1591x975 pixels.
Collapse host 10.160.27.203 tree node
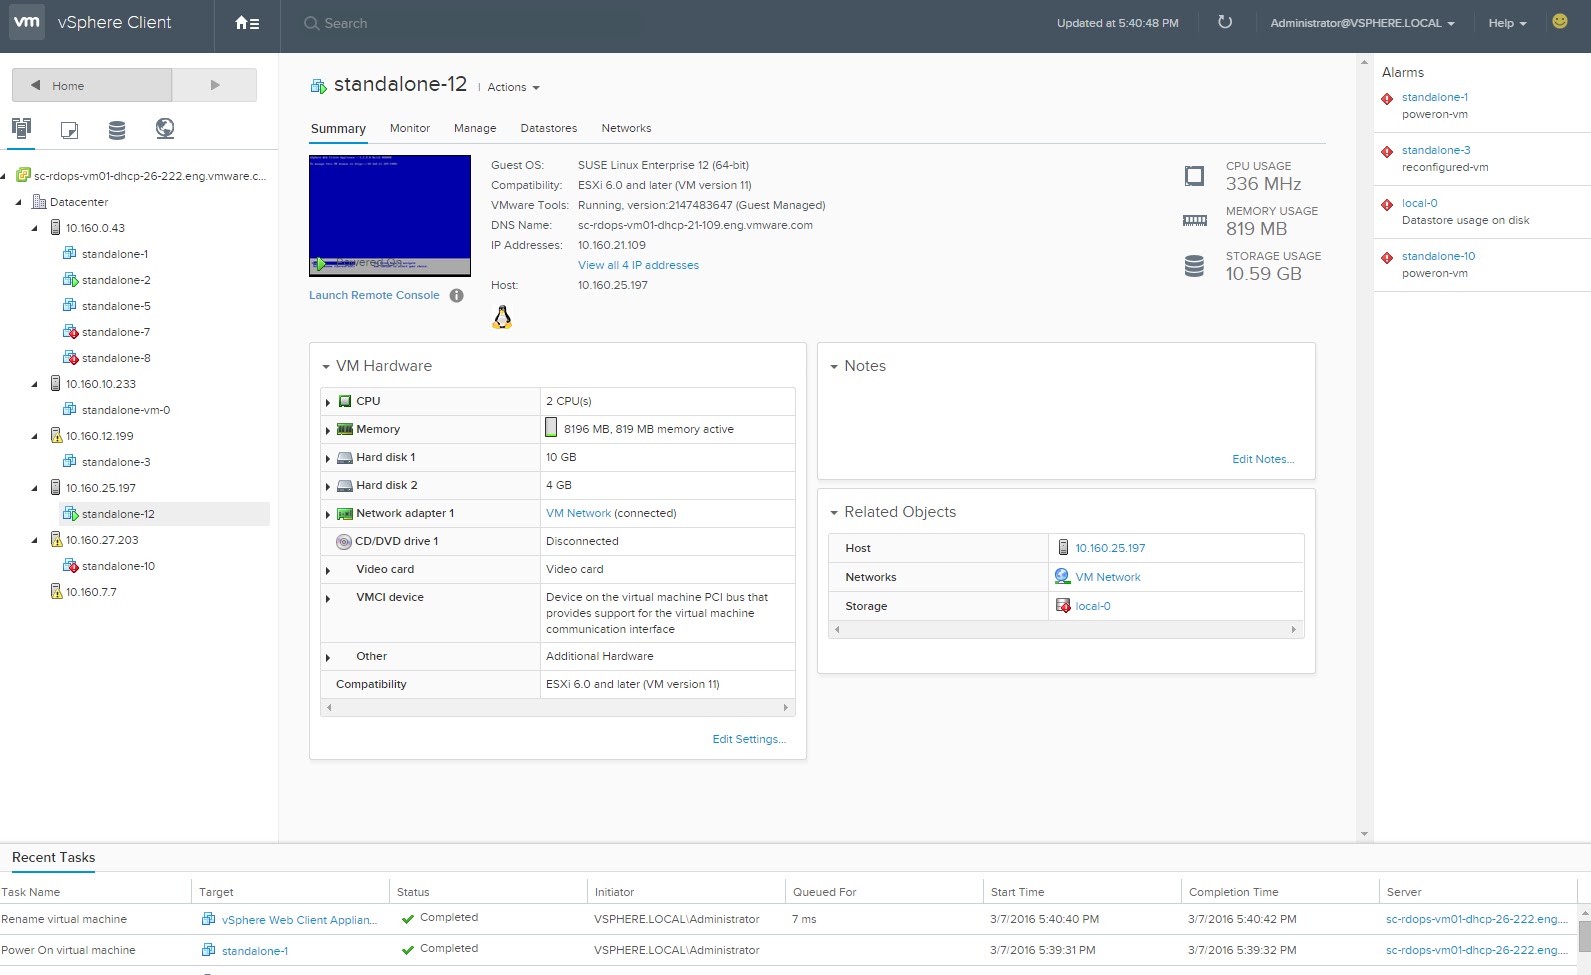34,540
